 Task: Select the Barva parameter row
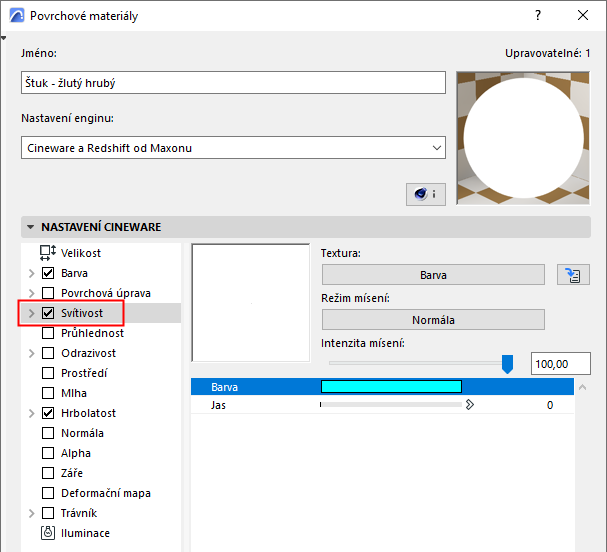(382, 387)
